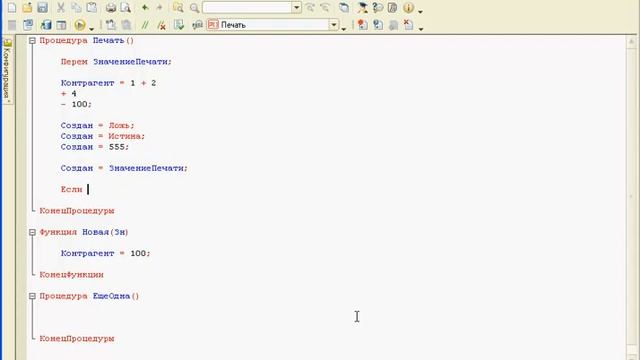The width and height of the screenshot is (640, 360).
Task: Click the conditional breakpoint question icon
Action: [x=378, y=25]
